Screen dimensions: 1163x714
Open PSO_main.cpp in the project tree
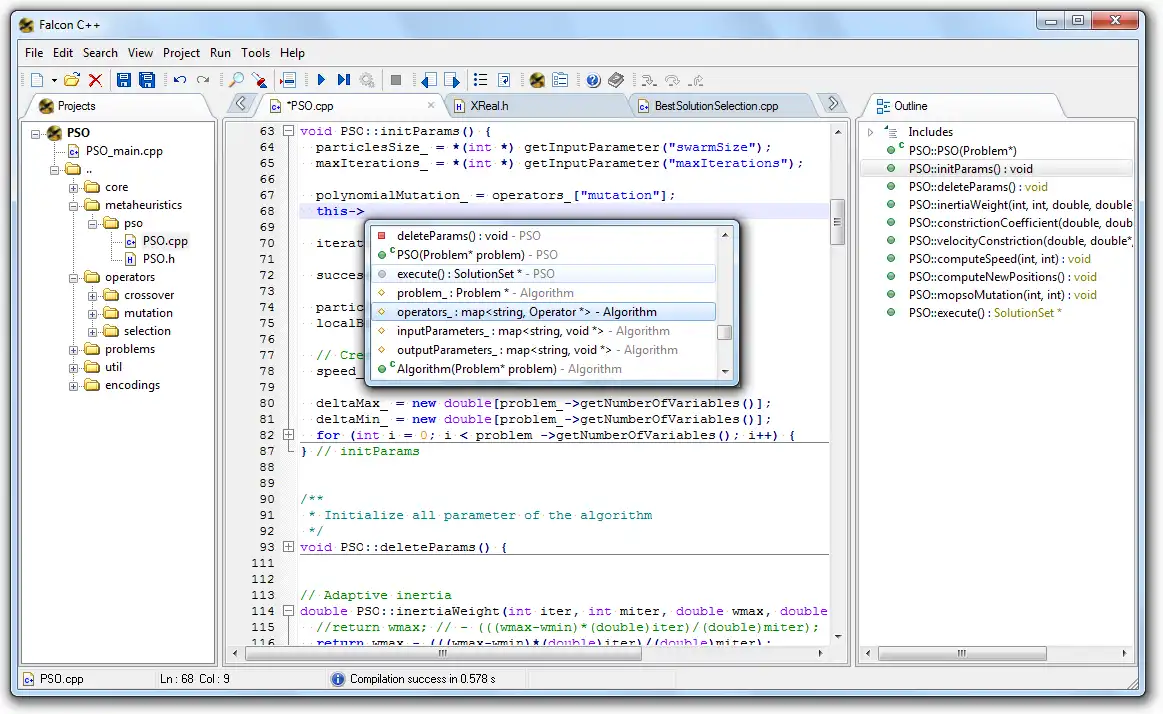(x=124, y=151)
